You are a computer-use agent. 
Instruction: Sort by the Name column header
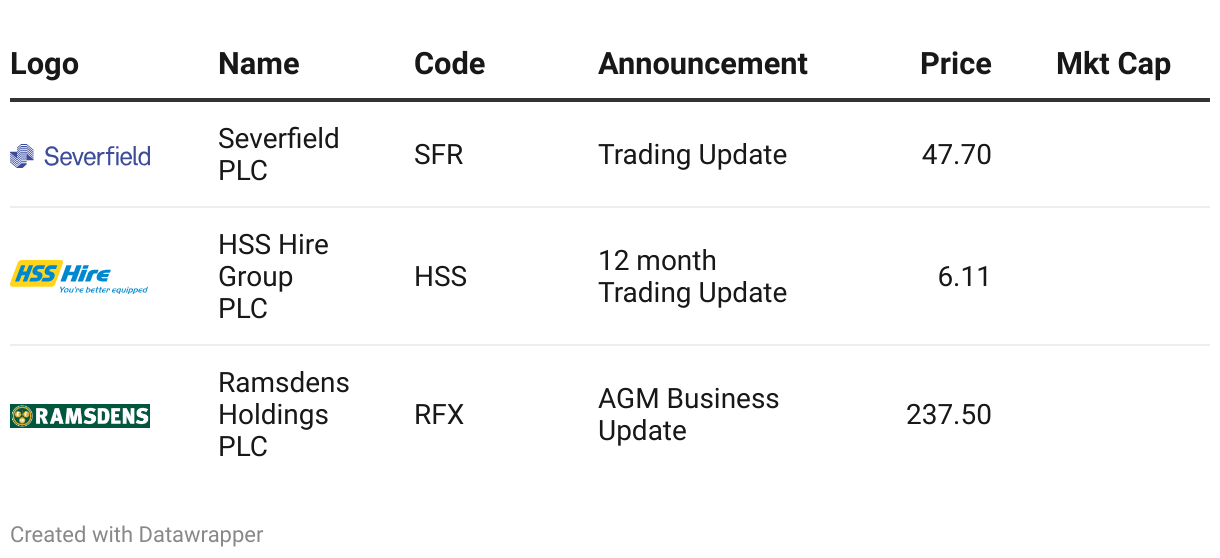tap(258, 64)
